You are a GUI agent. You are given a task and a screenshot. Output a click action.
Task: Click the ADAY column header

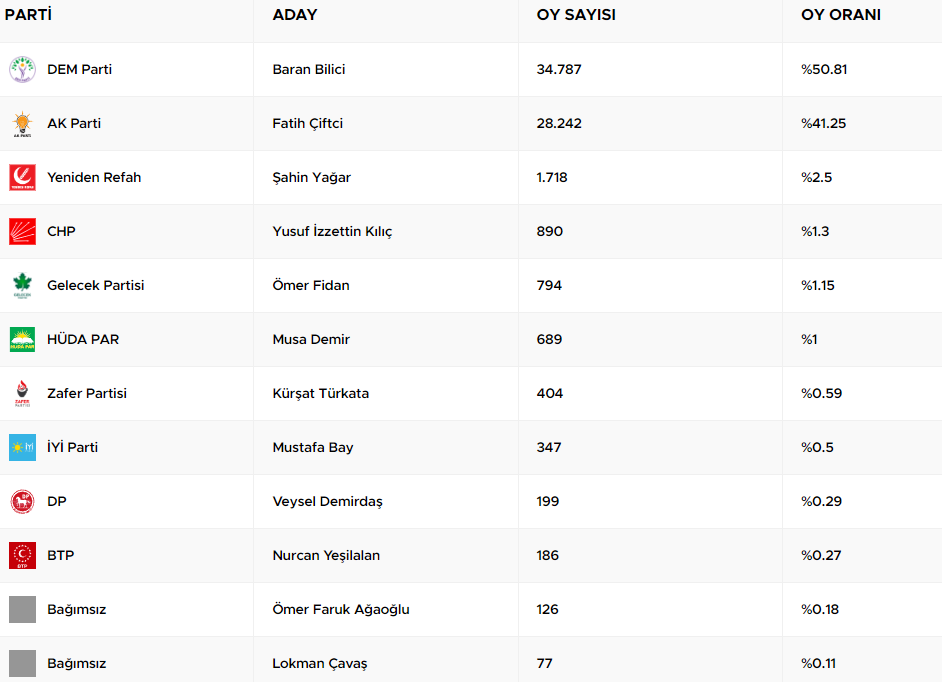295,15
